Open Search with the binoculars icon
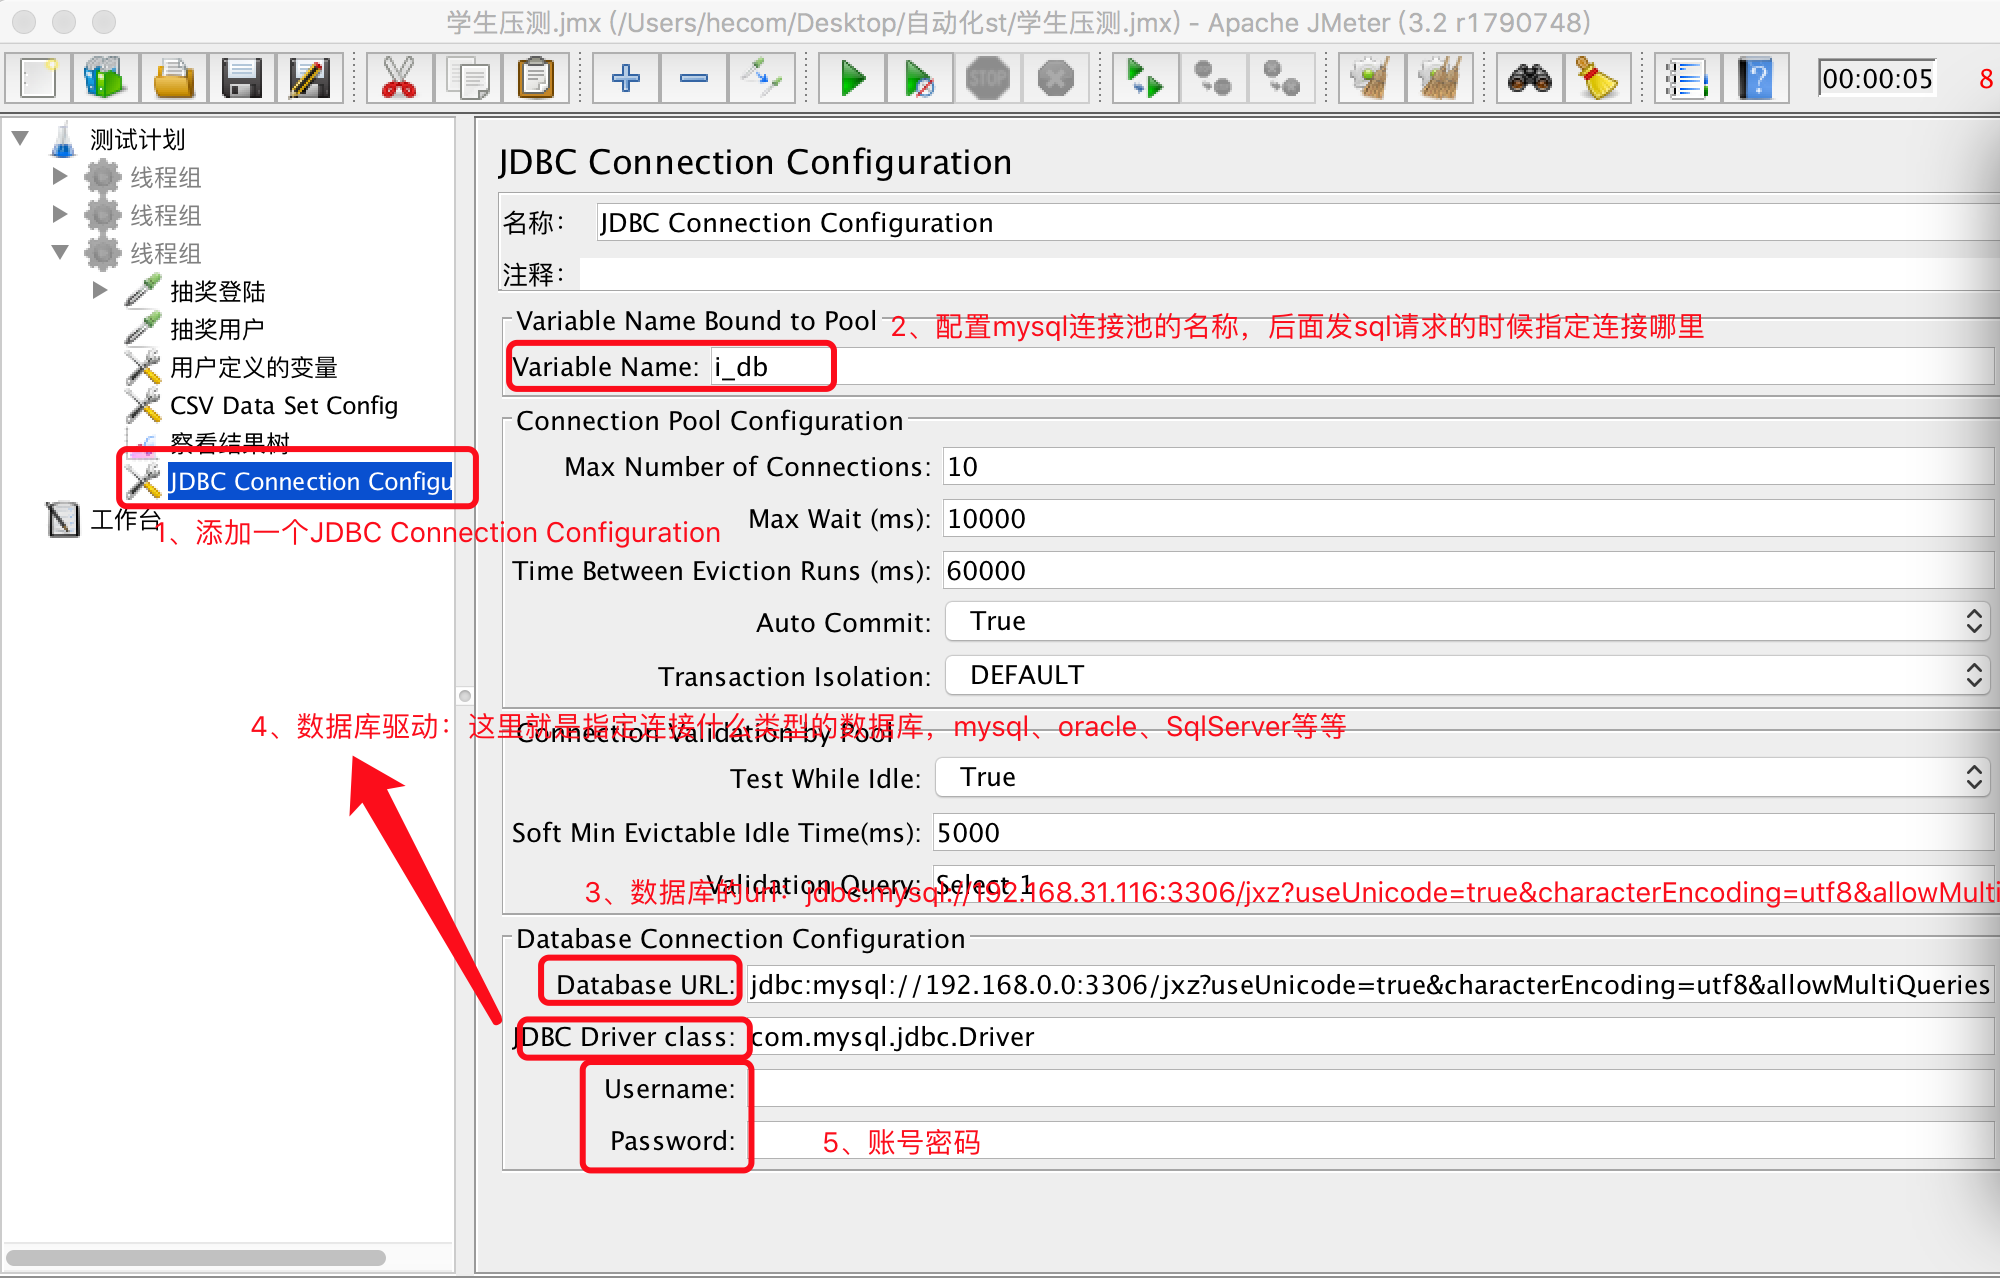This screenshot has height=1278, width=2000. tap(1530, 78)
